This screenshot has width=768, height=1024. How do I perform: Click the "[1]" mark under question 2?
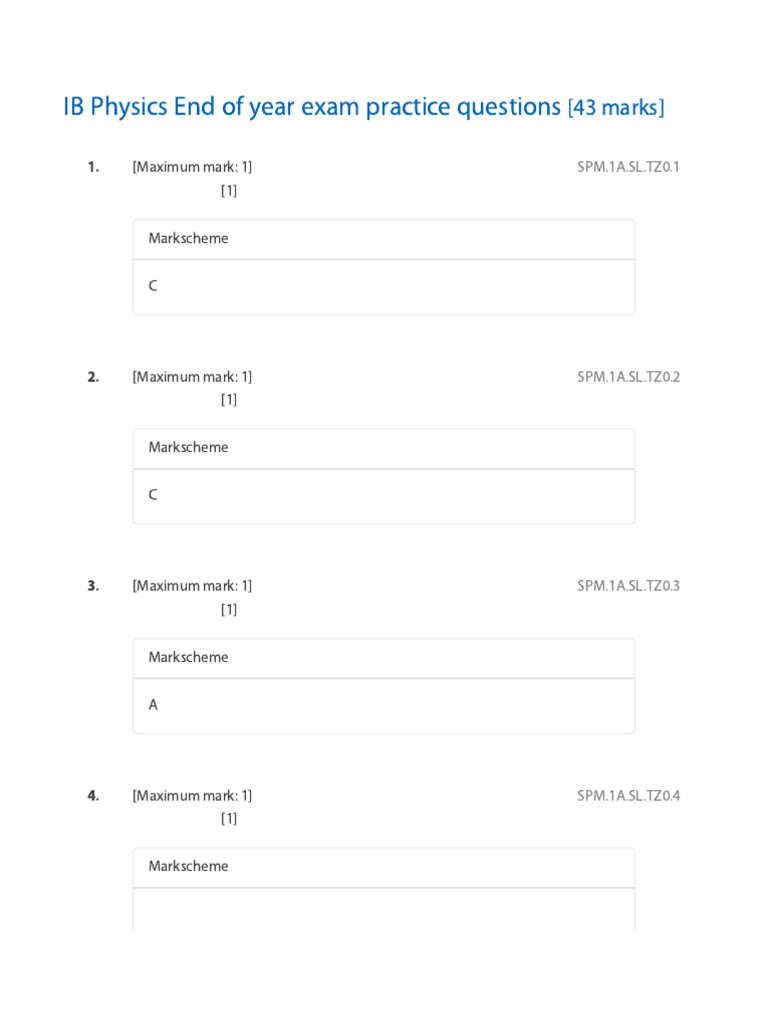point(229,400)
